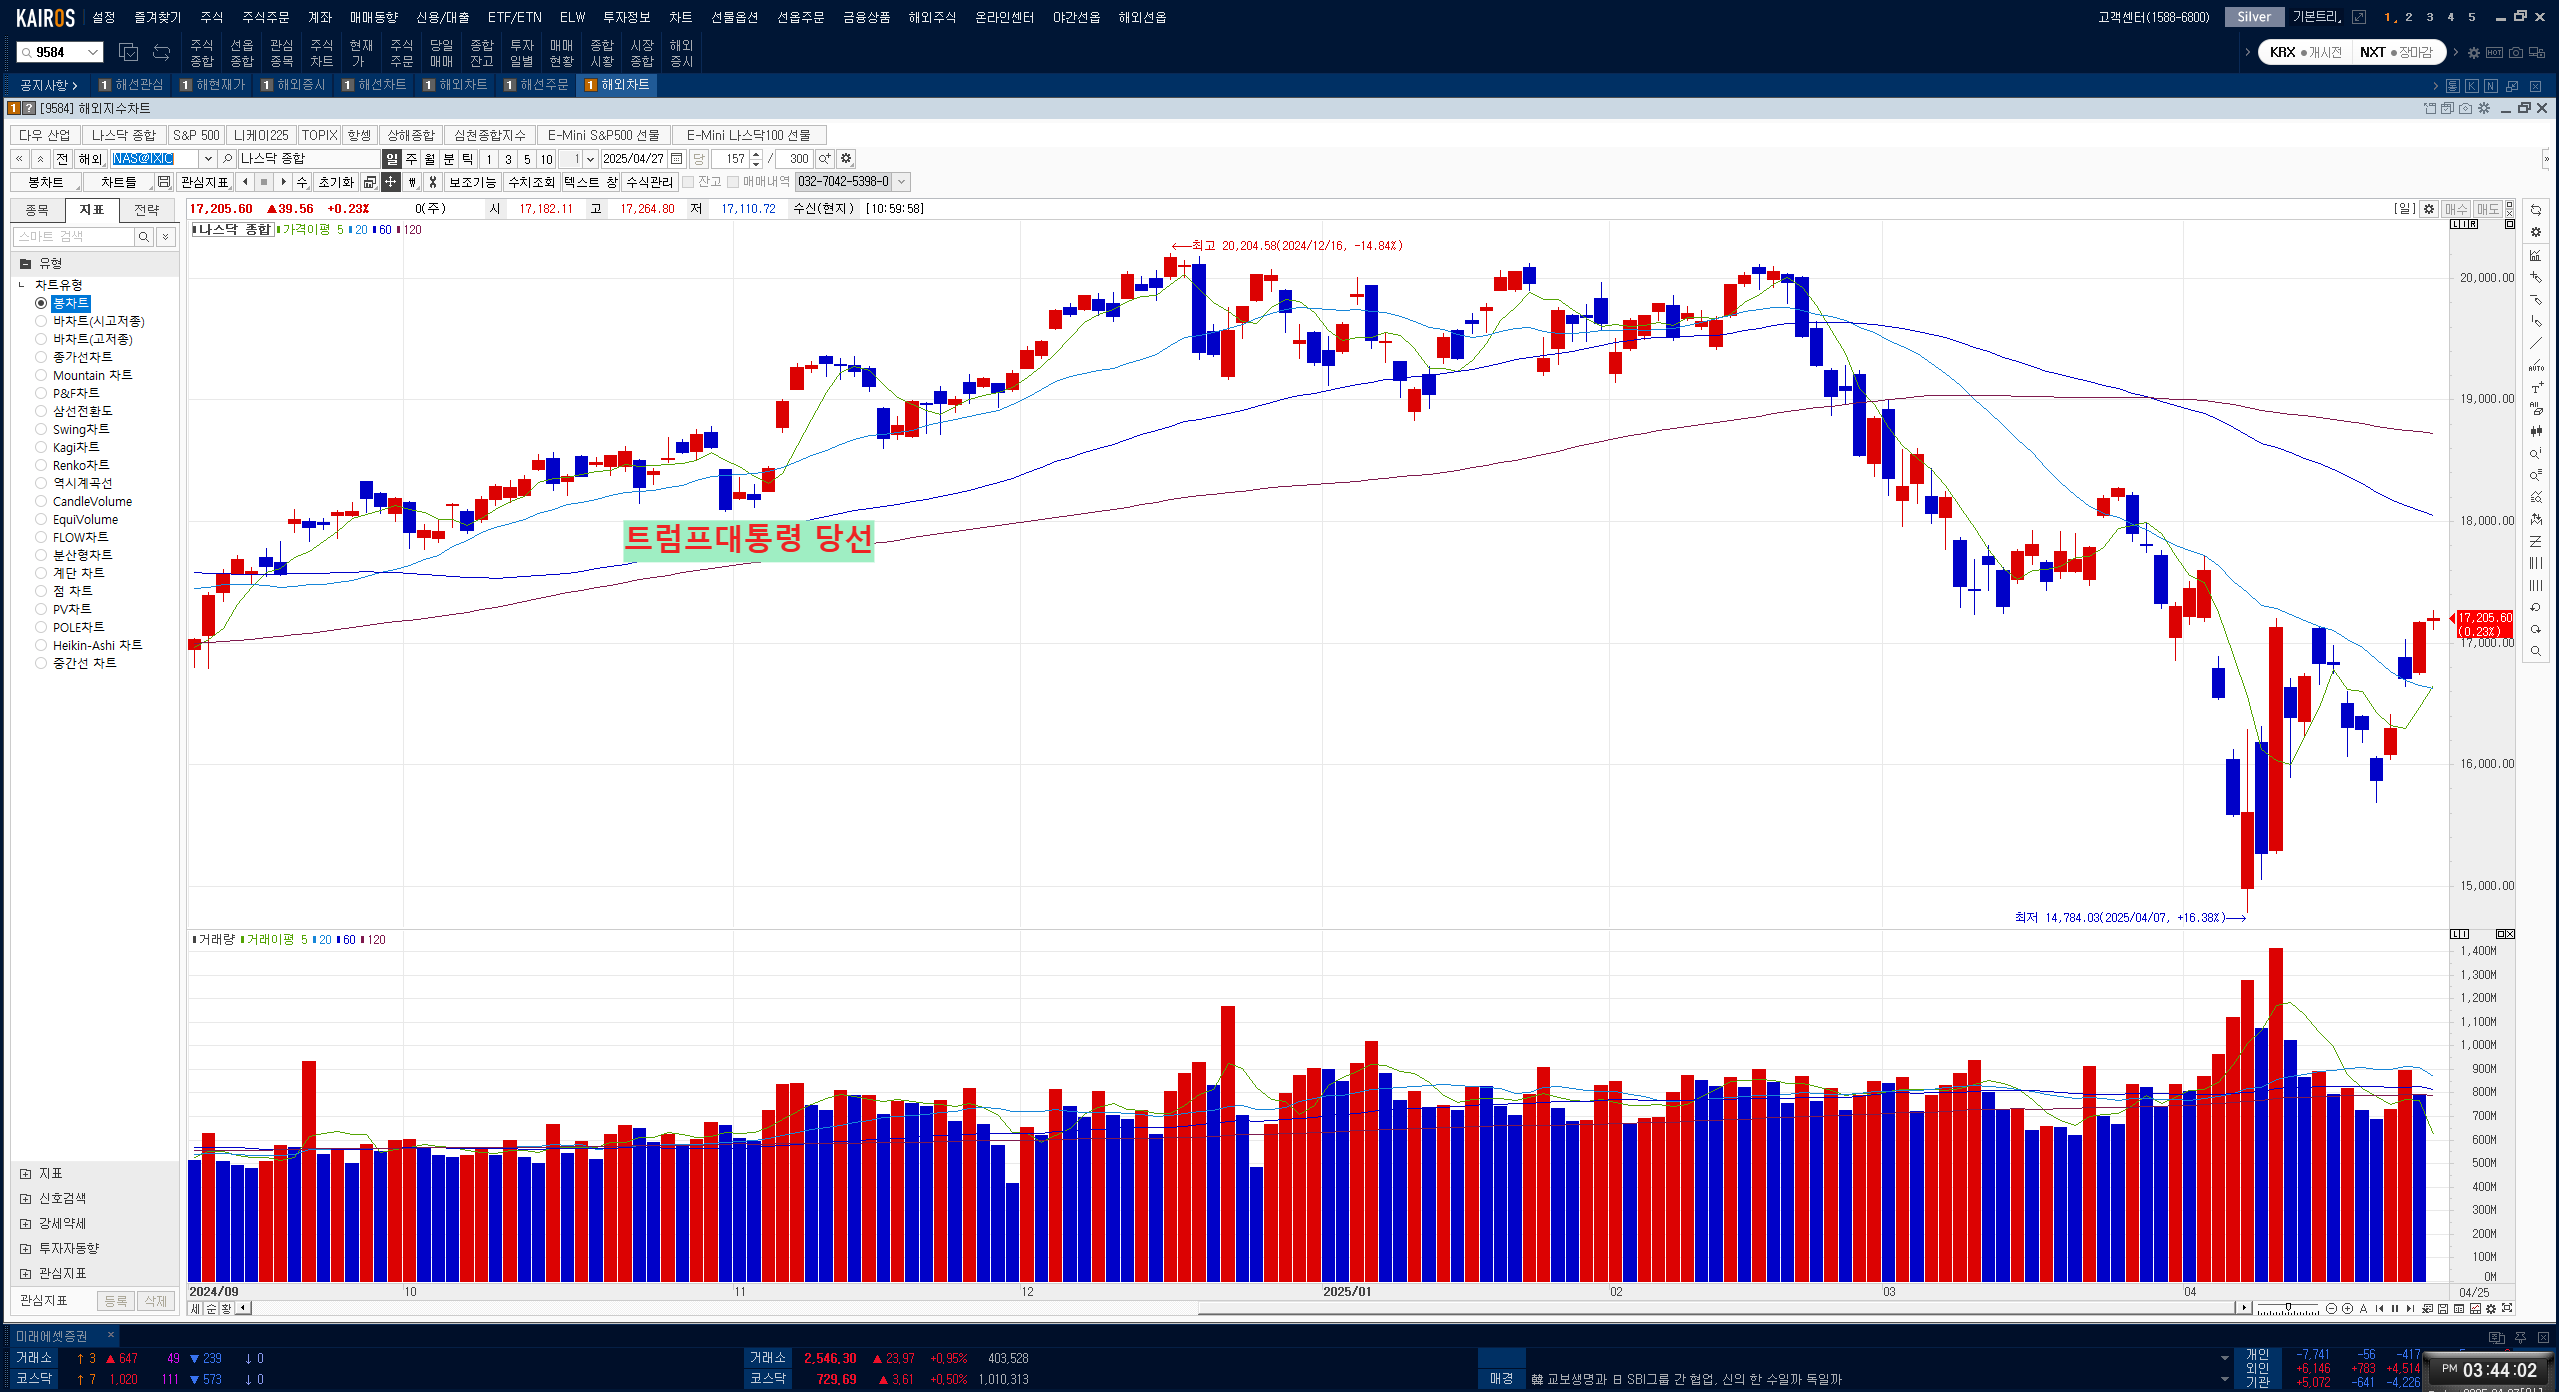Image resolution: width=2559 pixels, height=1392 pixels.
Task: Open the account number 032-7042-5398-0 dropdown
Action: pyautogui.click(x=901, y=182)
